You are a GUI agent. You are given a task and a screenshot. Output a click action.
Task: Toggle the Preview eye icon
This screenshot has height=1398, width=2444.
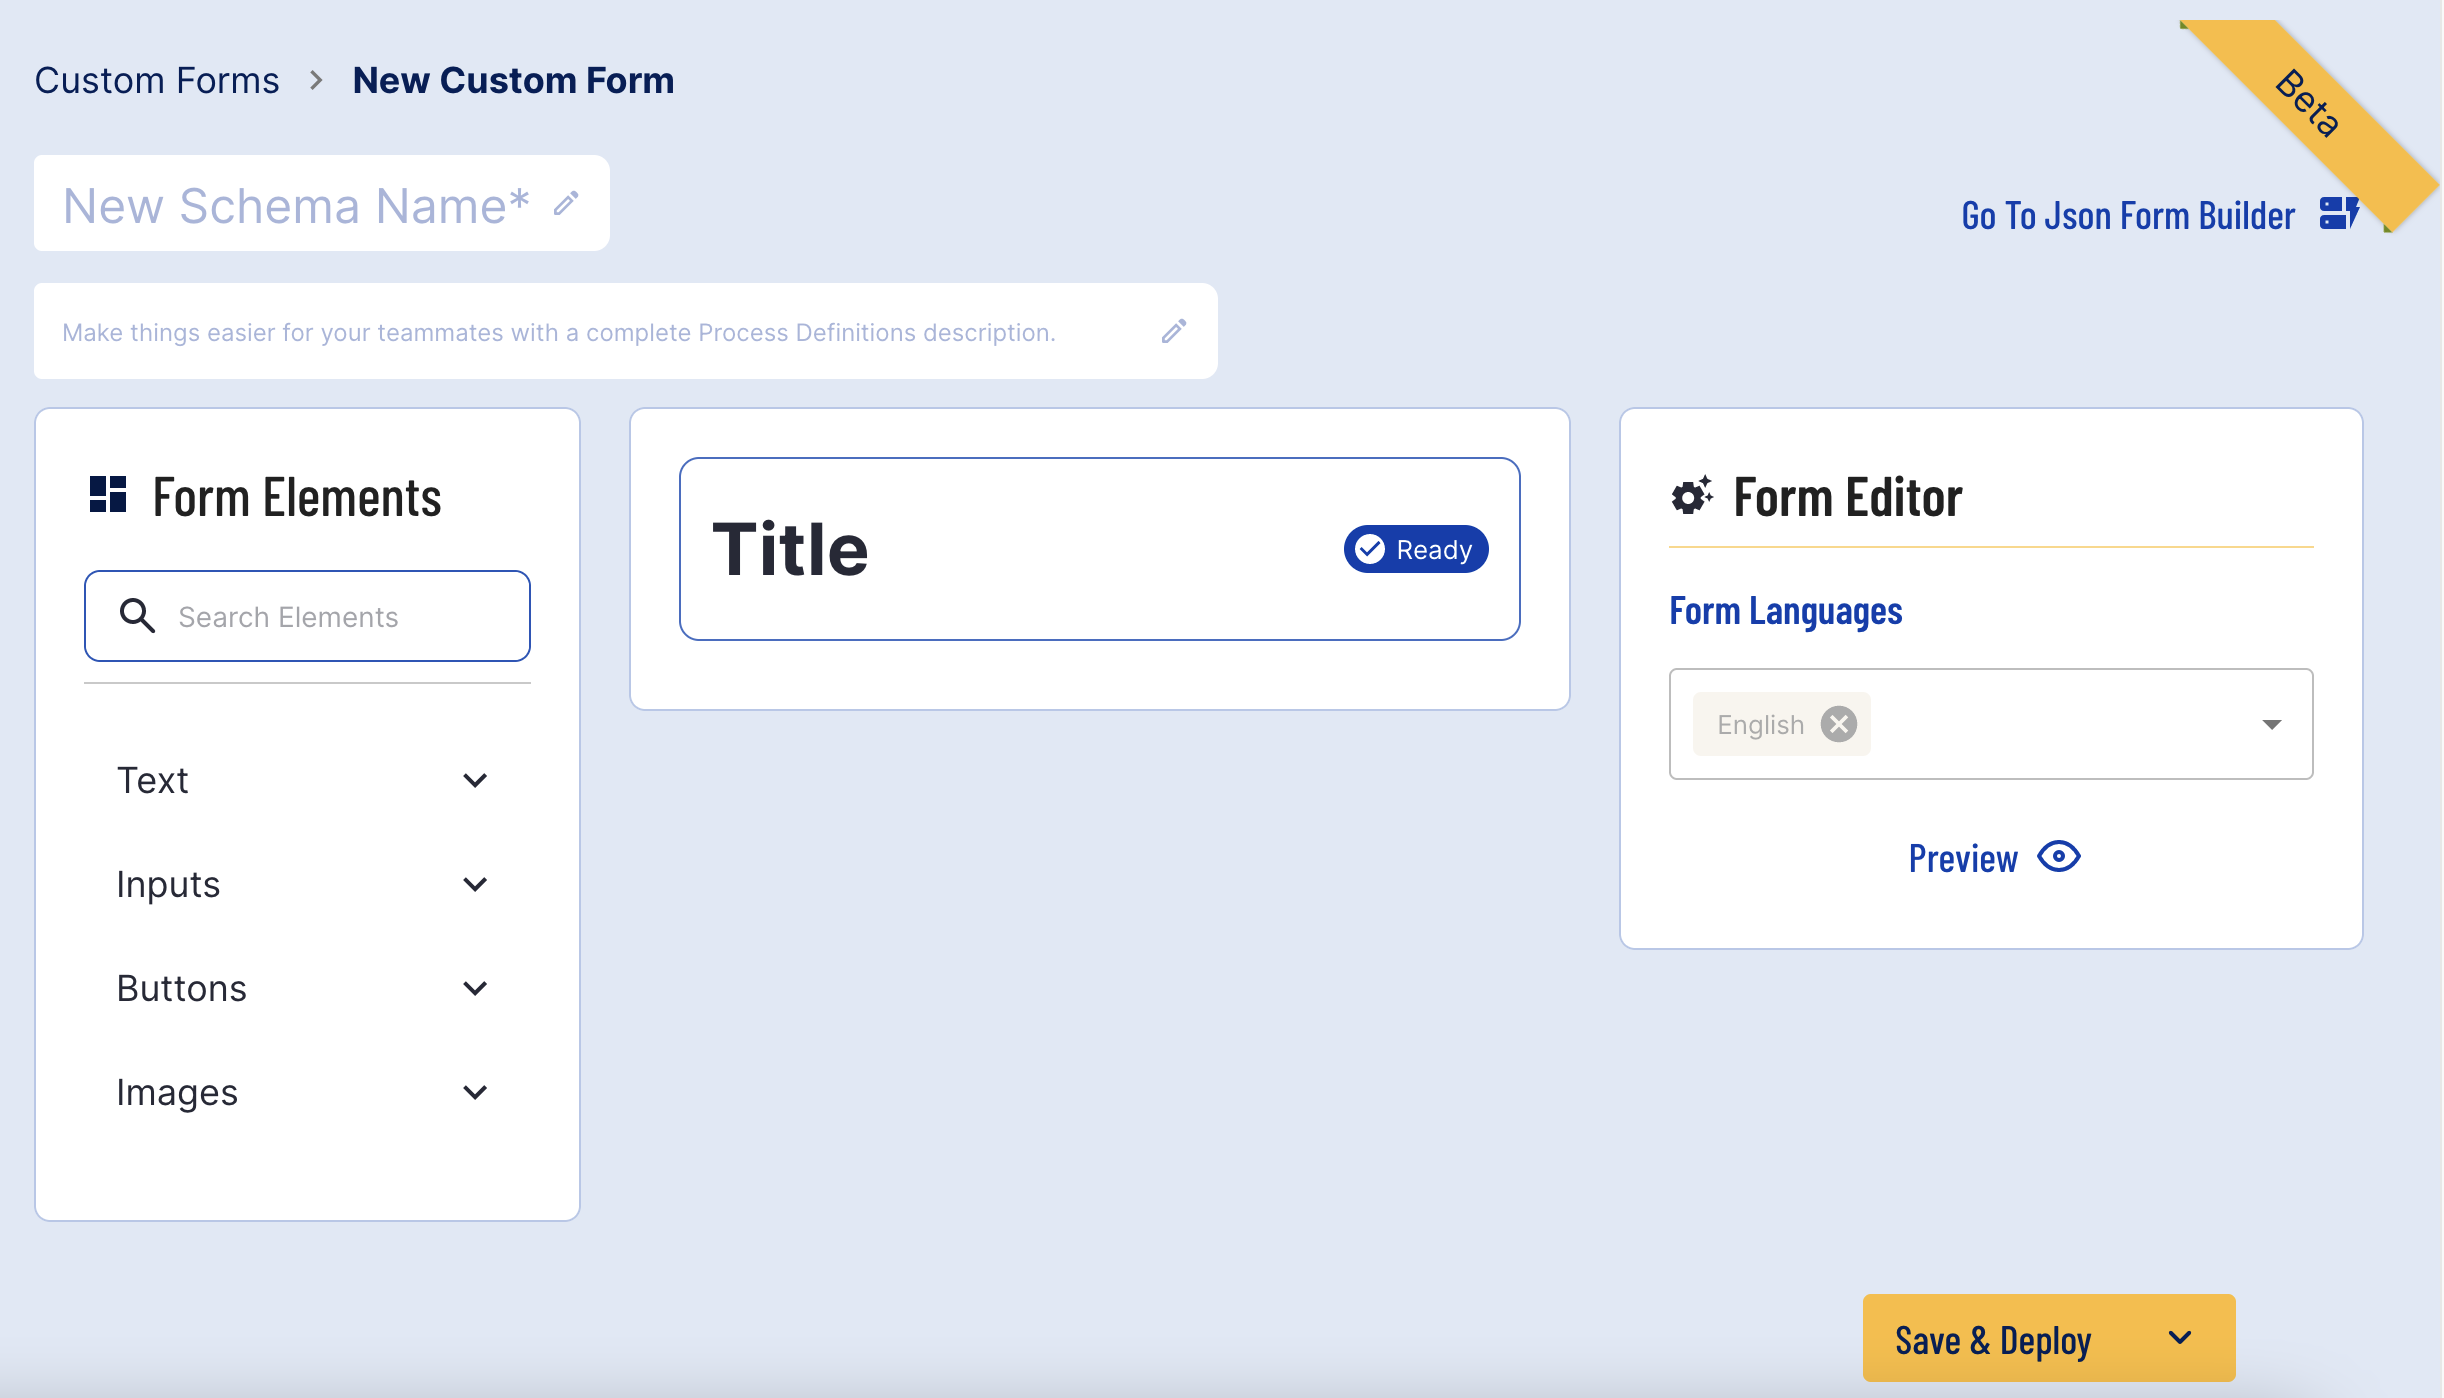coord(2059,857)
